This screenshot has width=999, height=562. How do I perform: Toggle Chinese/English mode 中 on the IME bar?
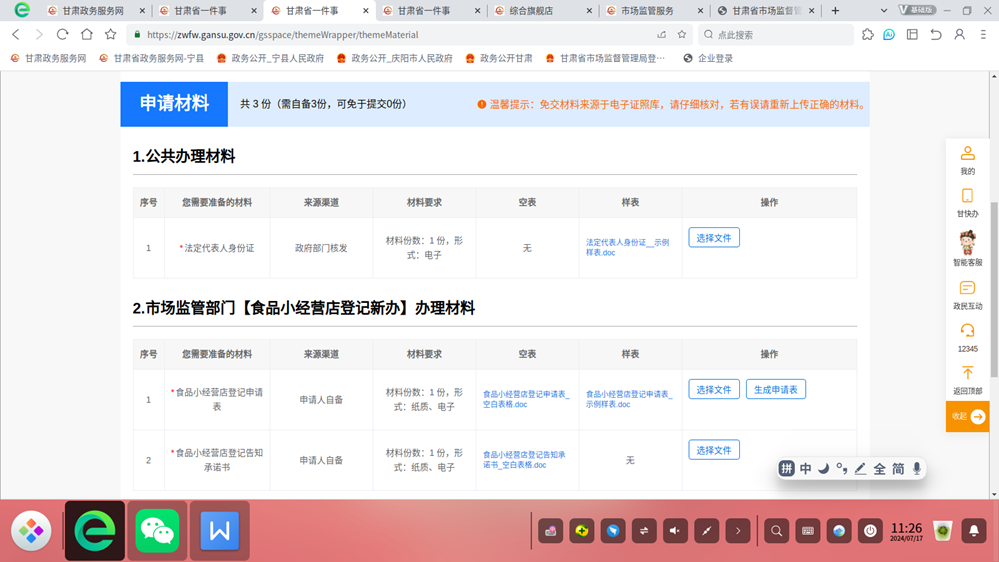click(805, 469)
